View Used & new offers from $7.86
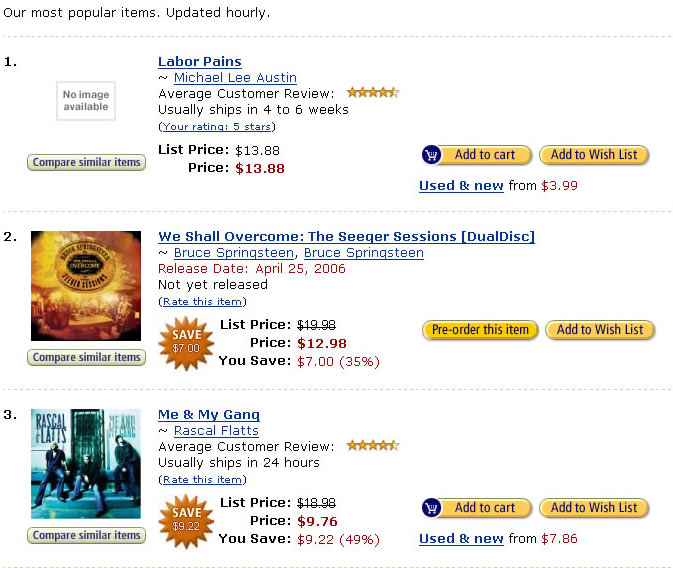673x568 pixels. pyautogui.click(x=461, y=539)
